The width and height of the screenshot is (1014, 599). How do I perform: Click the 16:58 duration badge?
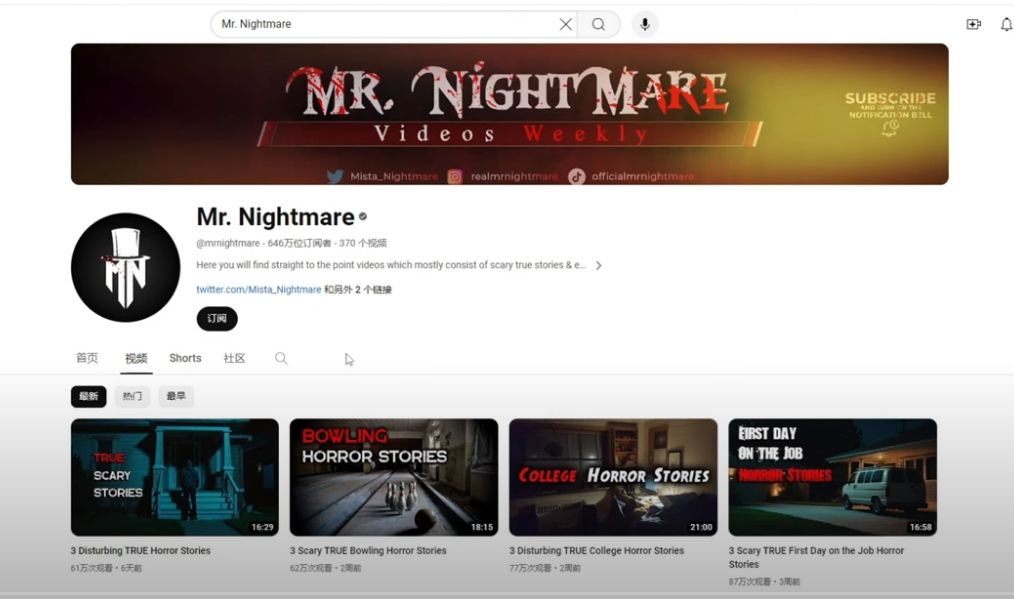point(920,527)
